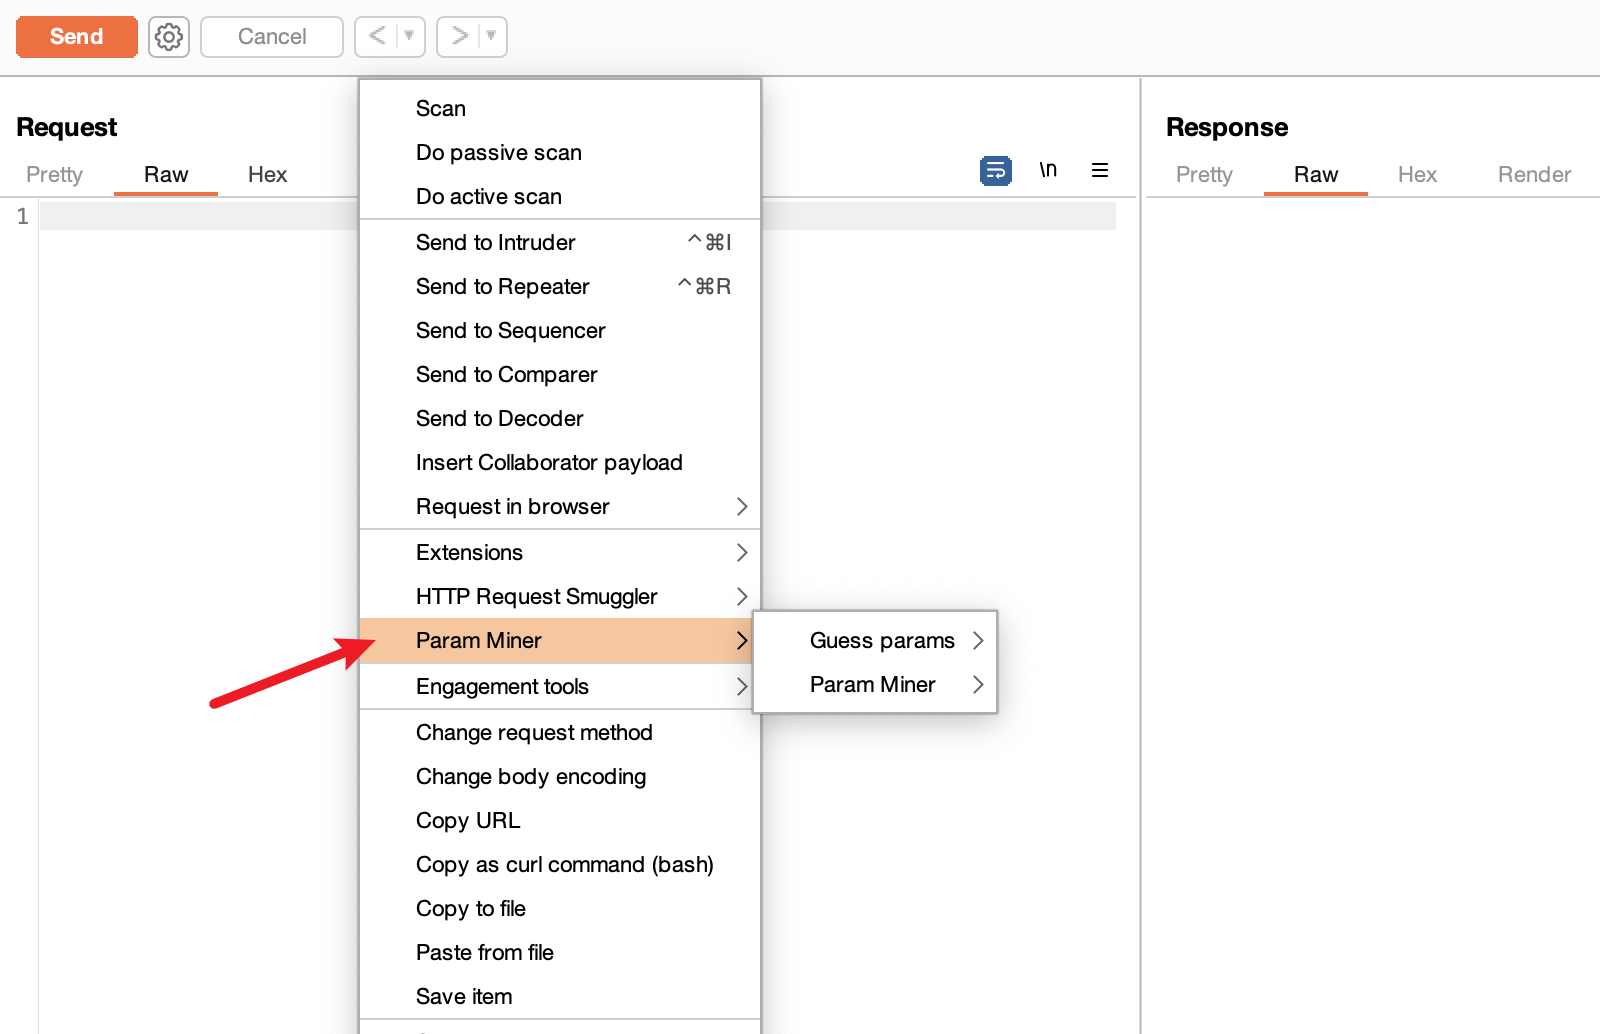The height and width of the screenshot is (1034, 1600).
Task: Select Do passive scan menu entry
Action: [560, 152]
